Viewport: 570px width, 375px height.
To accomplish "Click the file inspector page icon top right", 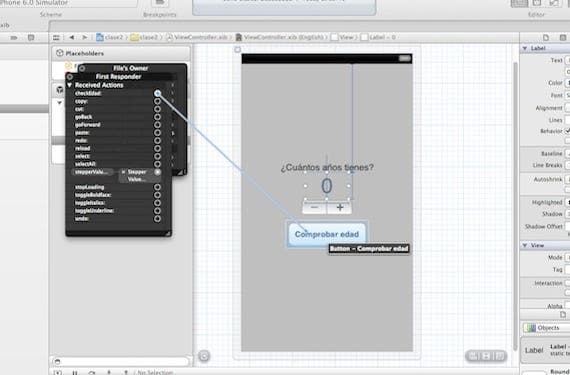I will coord(546,37).
